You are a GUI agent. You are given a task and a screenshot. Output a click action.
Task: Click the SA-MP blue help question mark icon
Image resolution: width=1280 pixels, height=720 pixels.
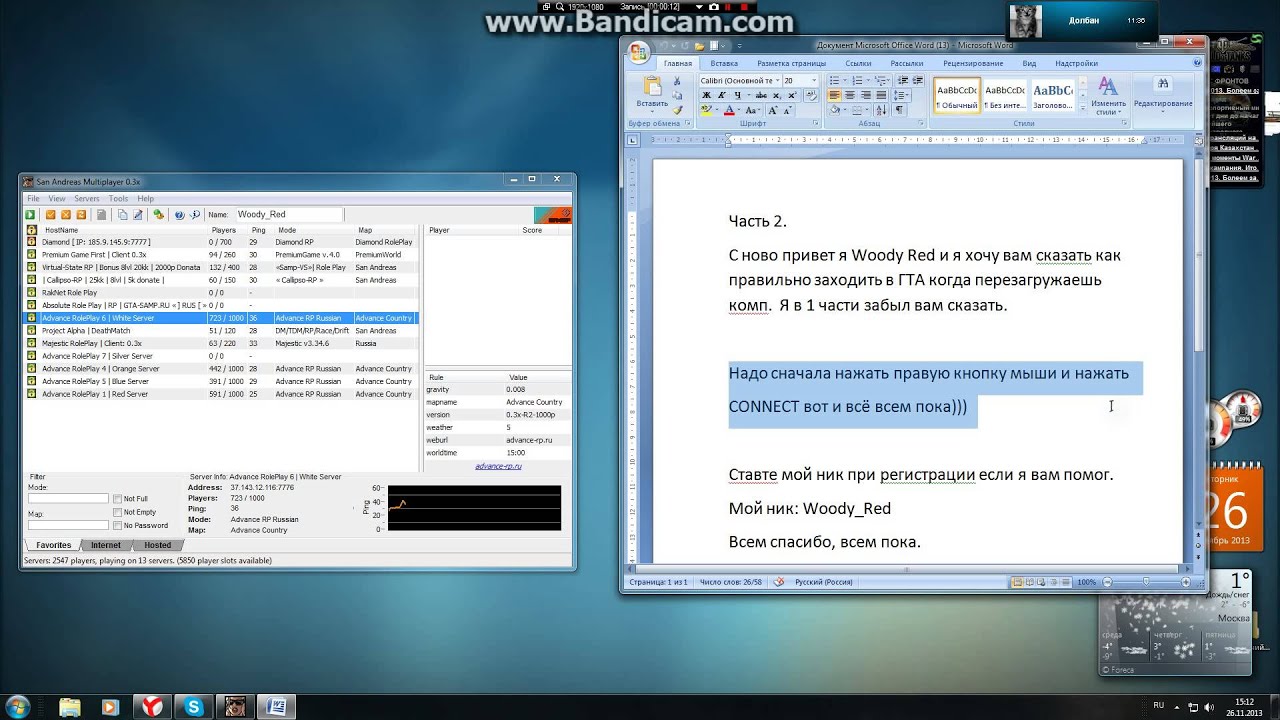tap(179, 215)
